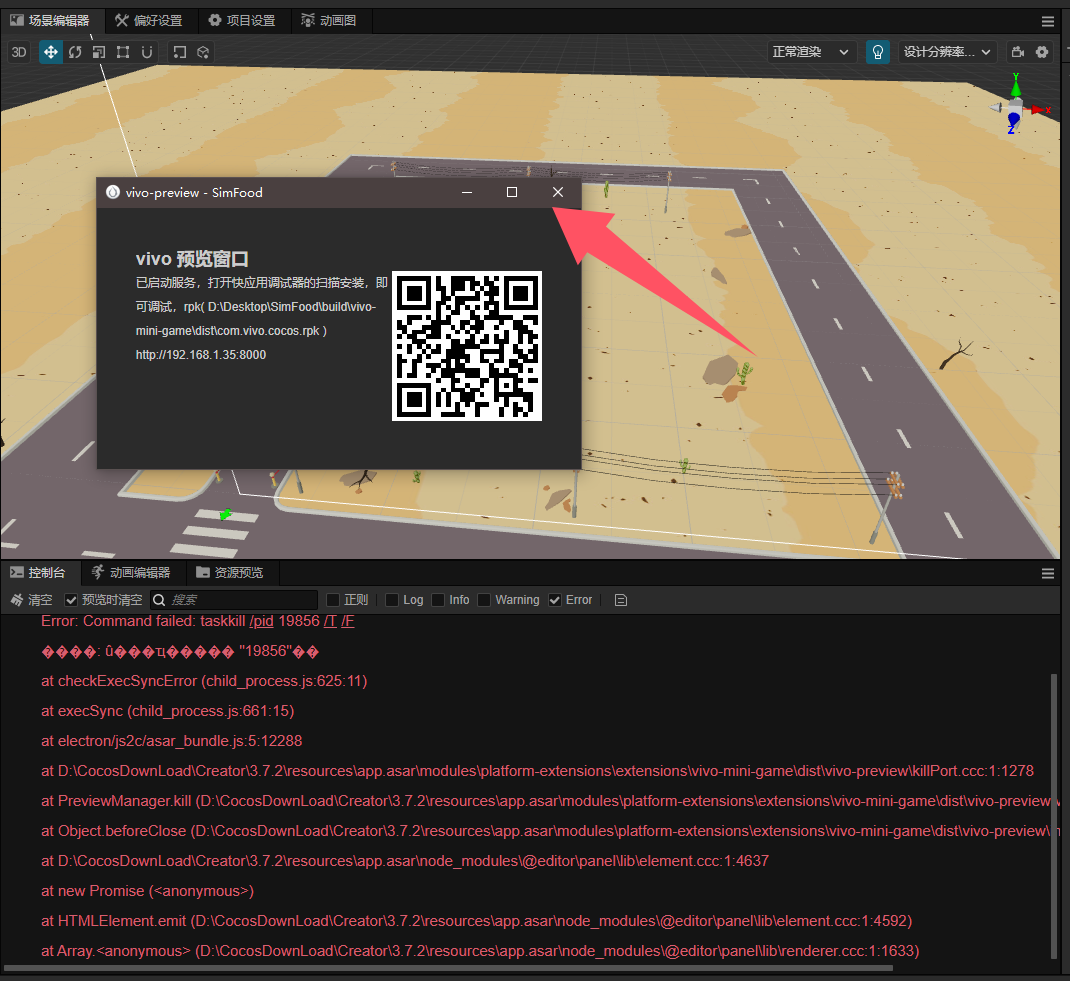Toggle the snap magnet tool
This screenshot has height=981, width=1070.
point(147,52)
